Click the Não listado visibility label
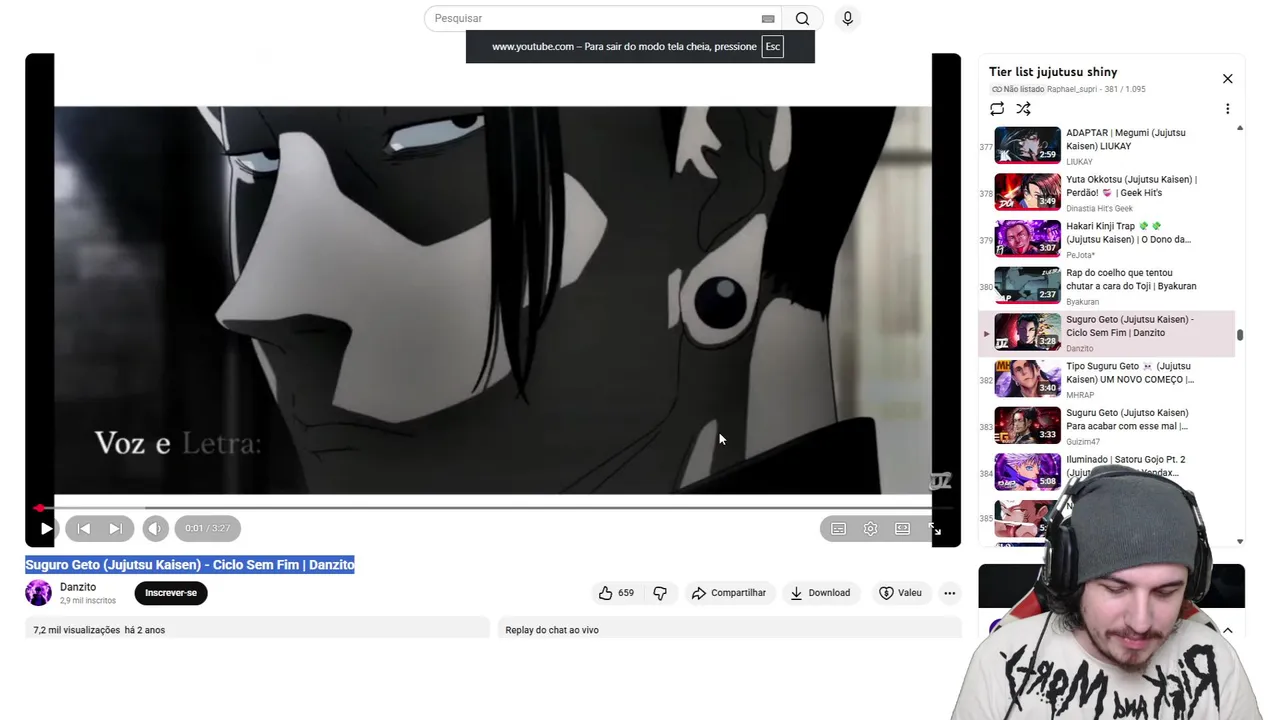The width and height of the screenshot is (1280, 720). click(1018, 89)
